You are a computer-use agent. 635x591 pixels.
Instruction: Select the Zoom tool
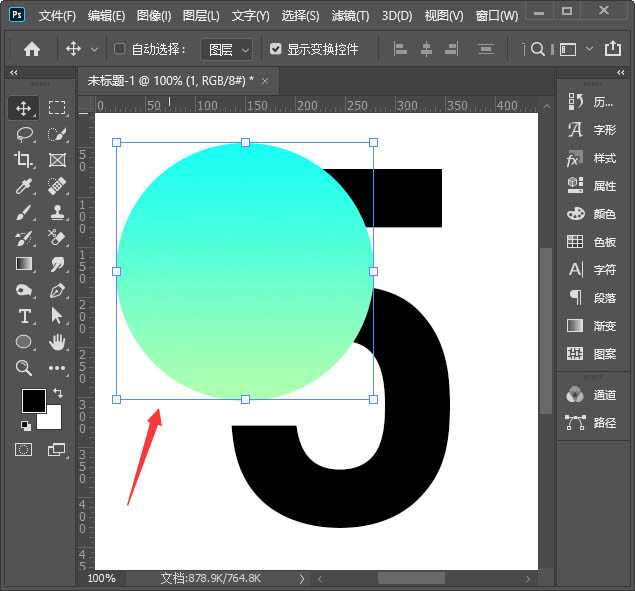click(24, 368)
